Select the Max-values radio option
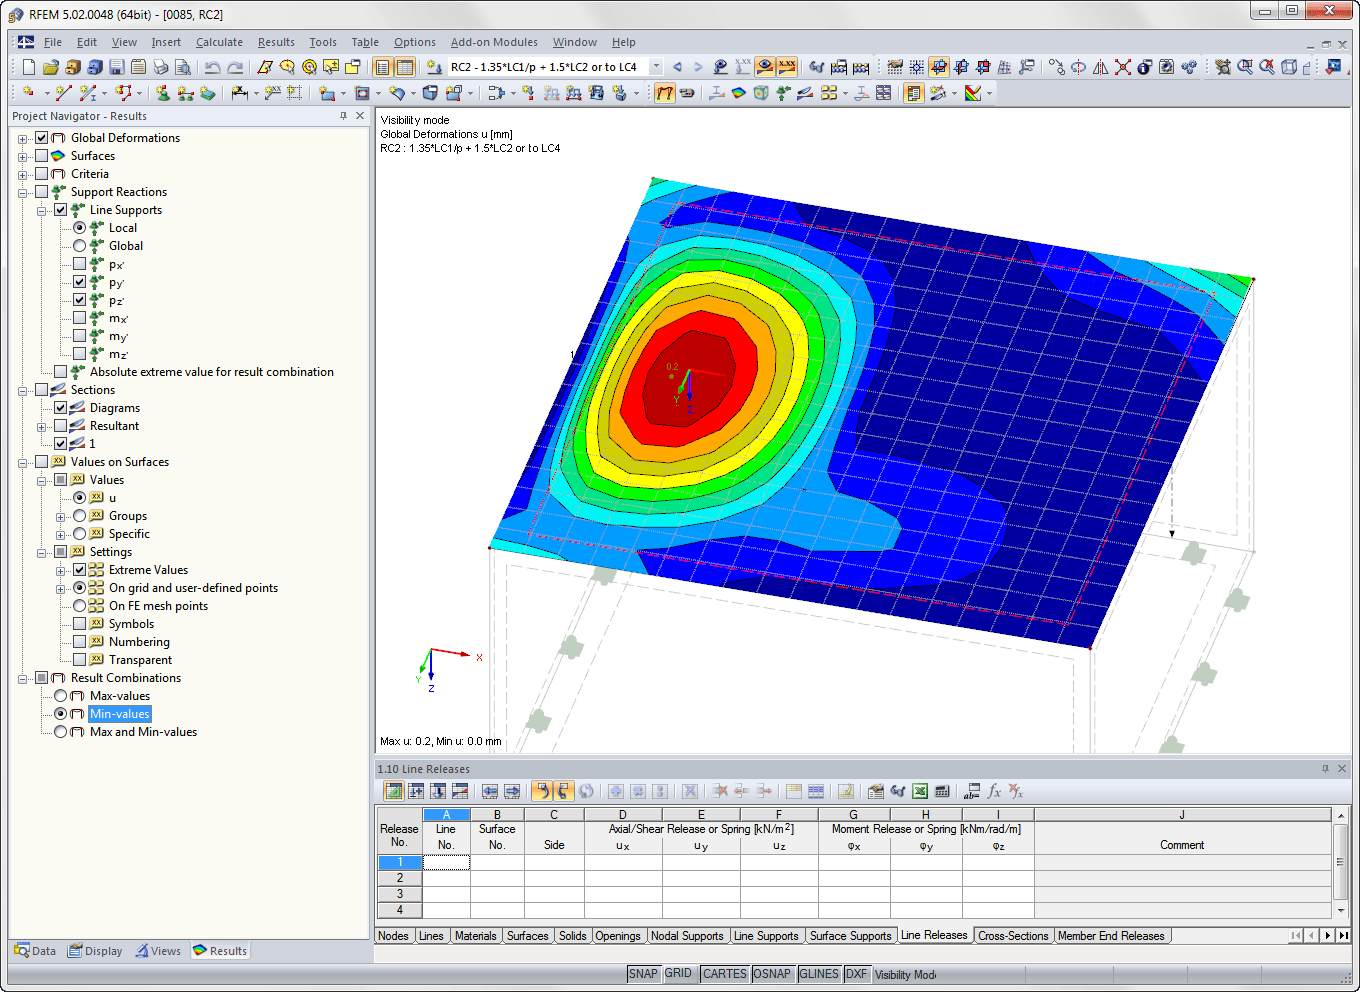This screenshot has width=1360, height=992. pyautogui.click(x=60, y=696)
